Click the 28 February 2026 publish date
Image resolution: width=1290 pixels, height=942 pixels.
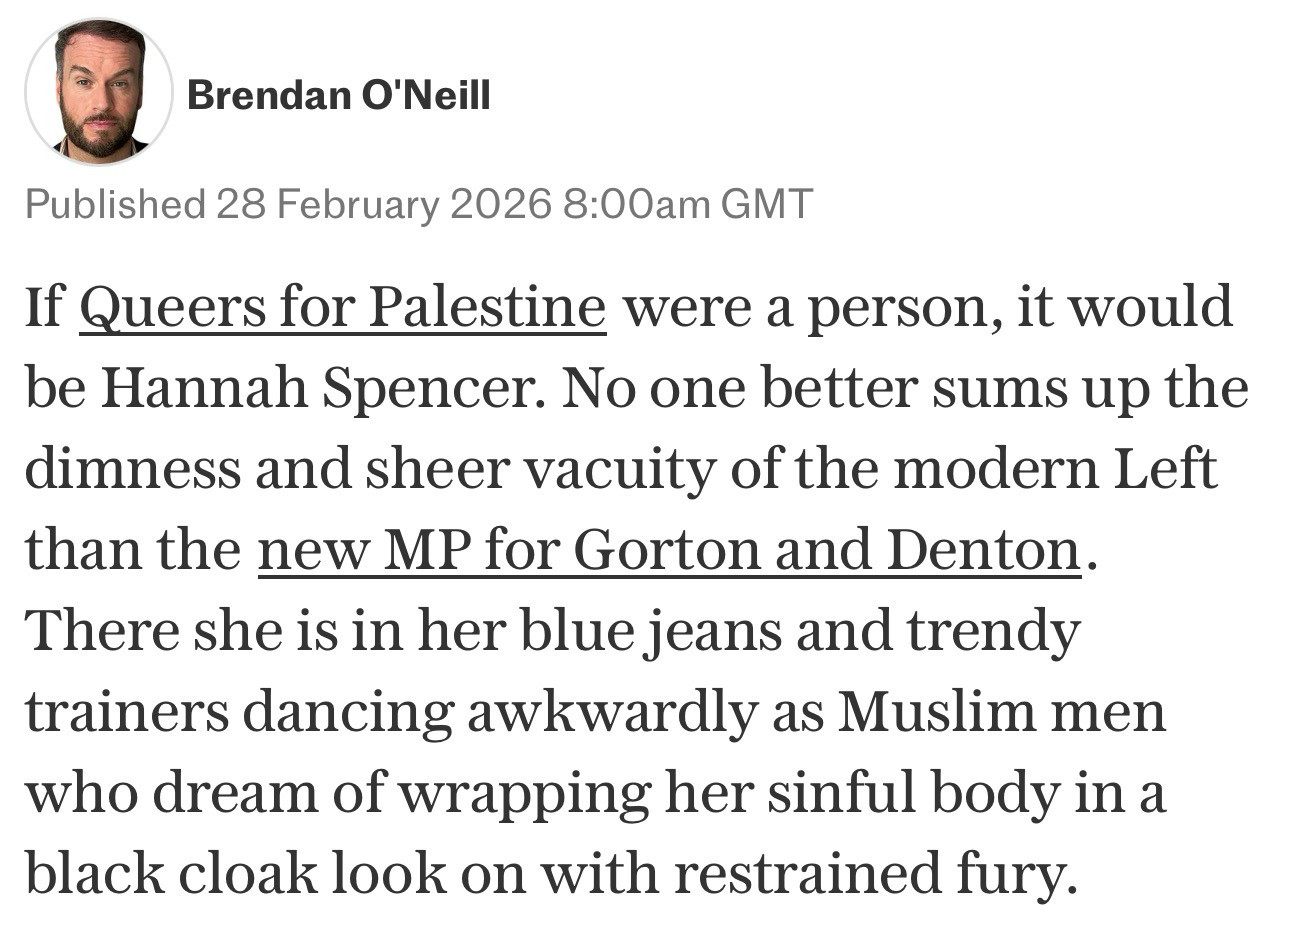coord(383,204)
